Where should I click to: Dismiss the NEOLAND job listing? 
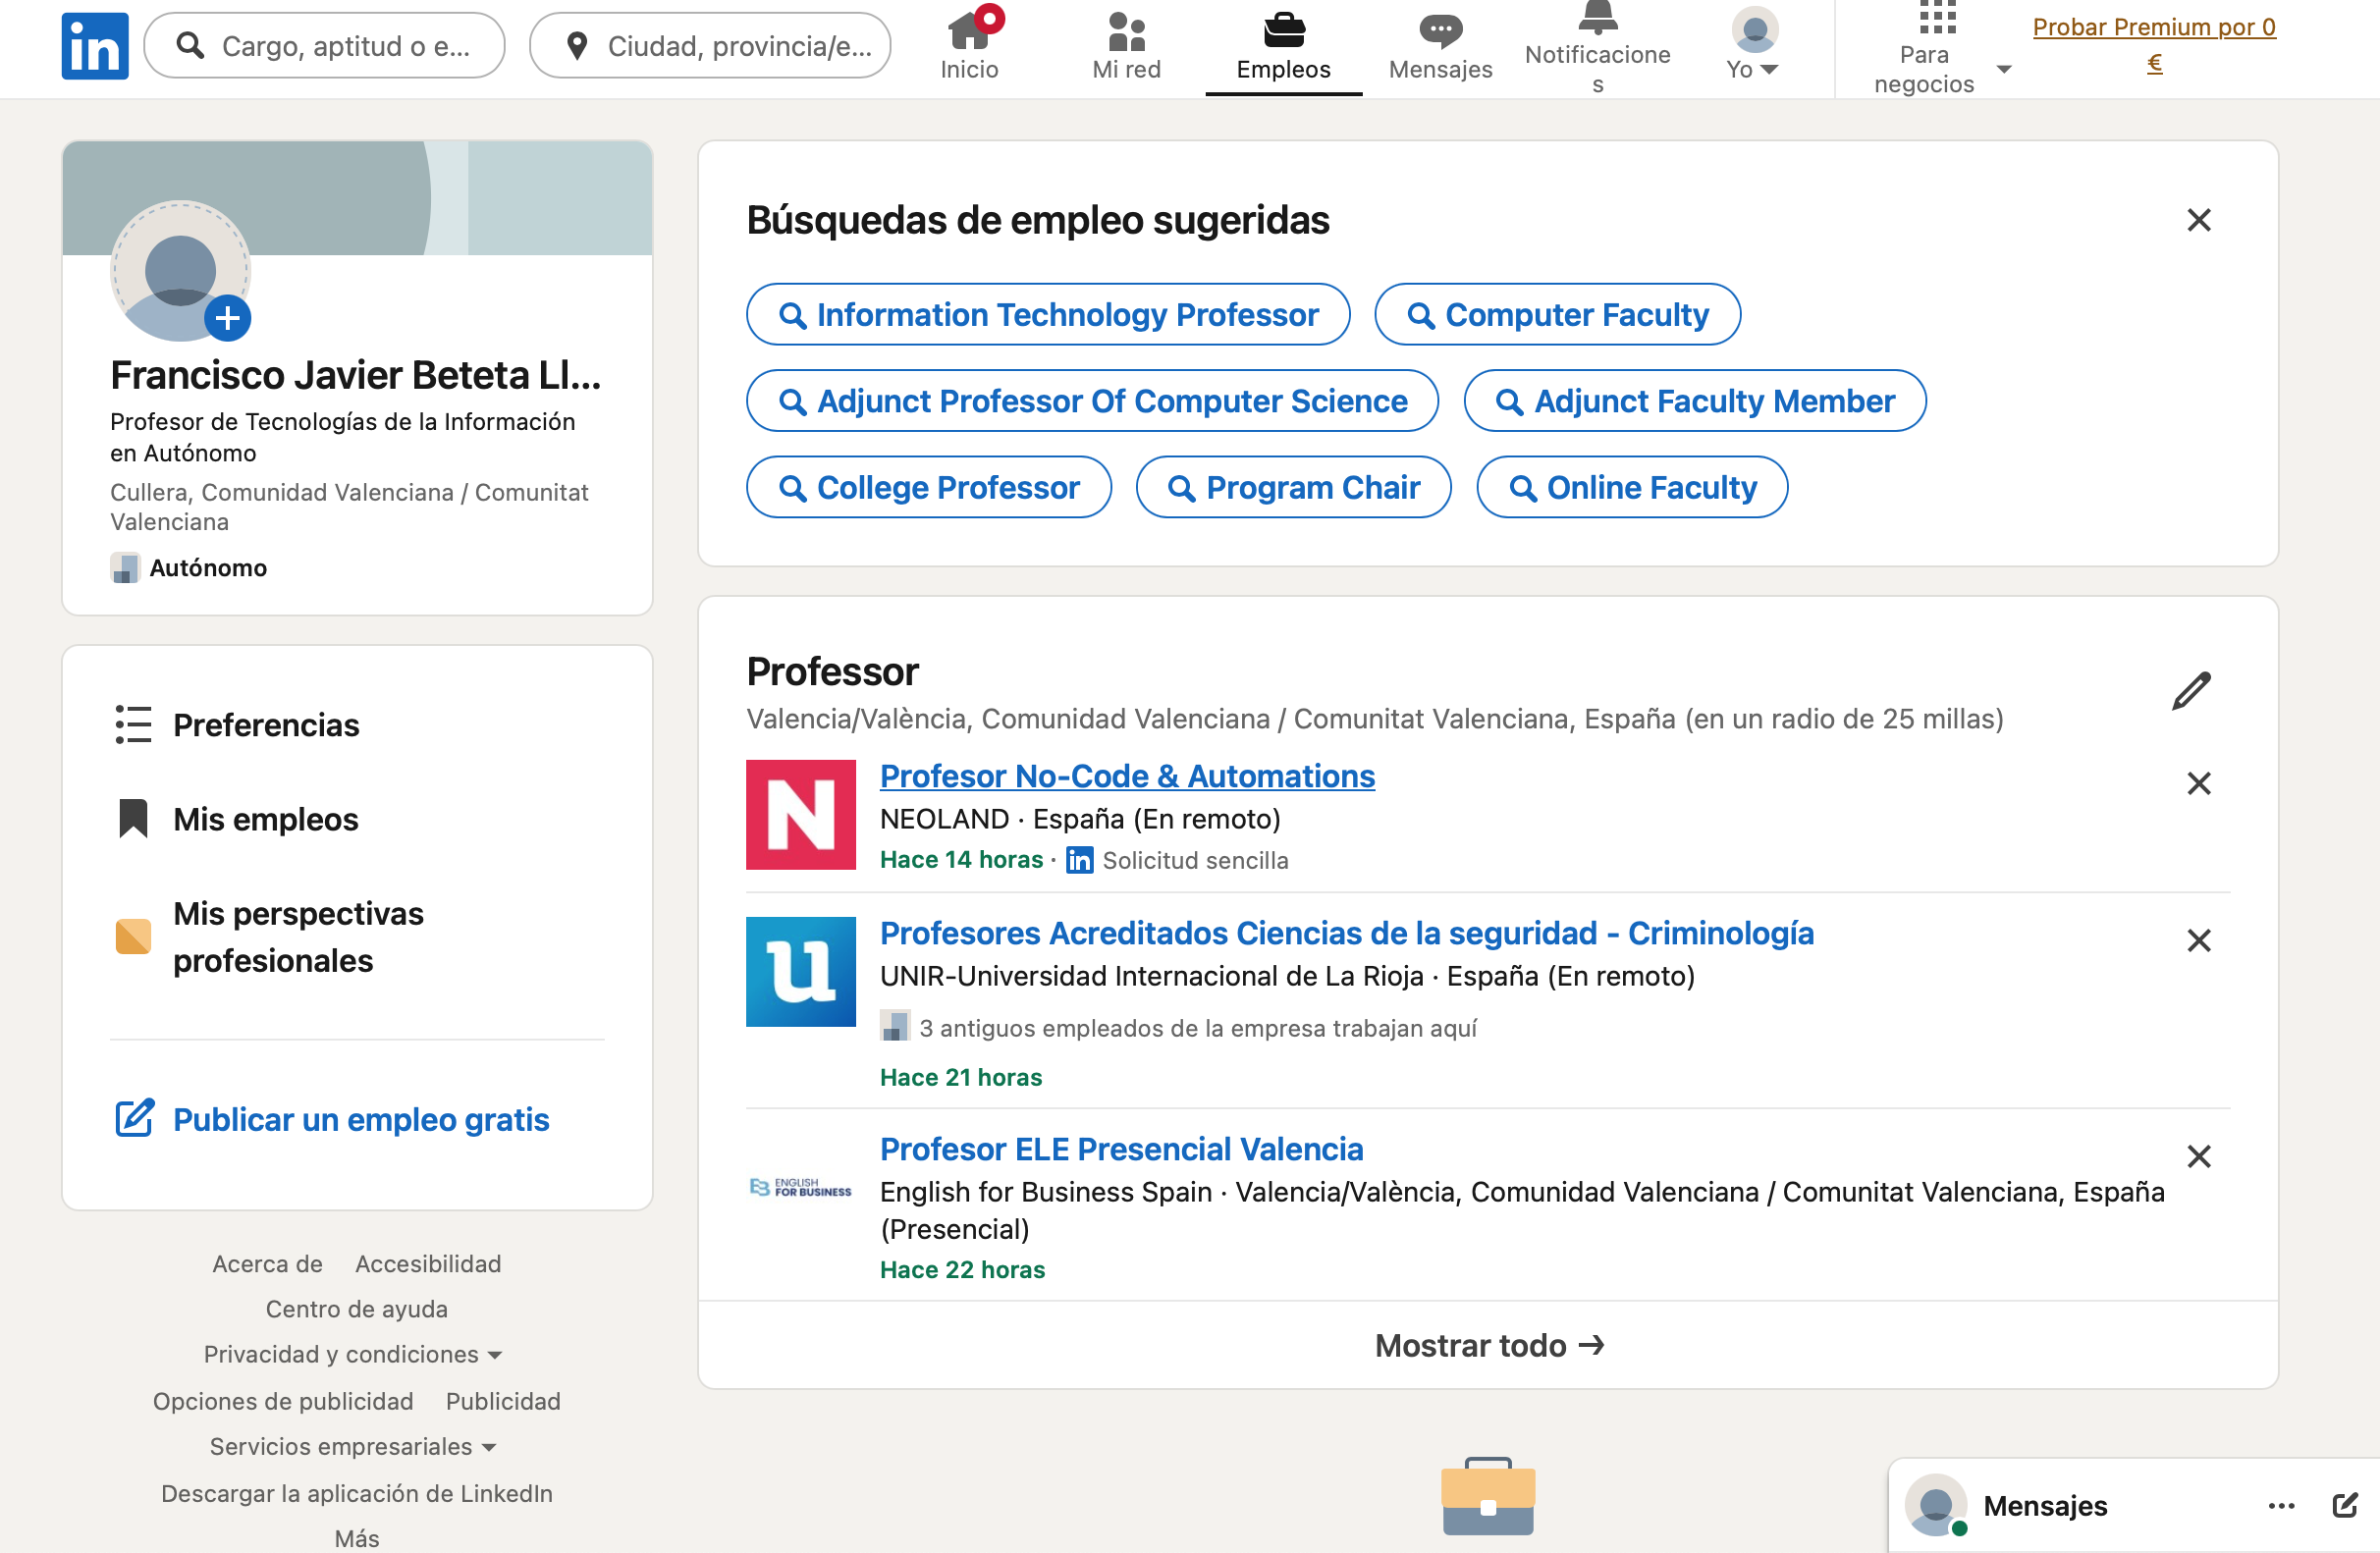coord(2198,783)
